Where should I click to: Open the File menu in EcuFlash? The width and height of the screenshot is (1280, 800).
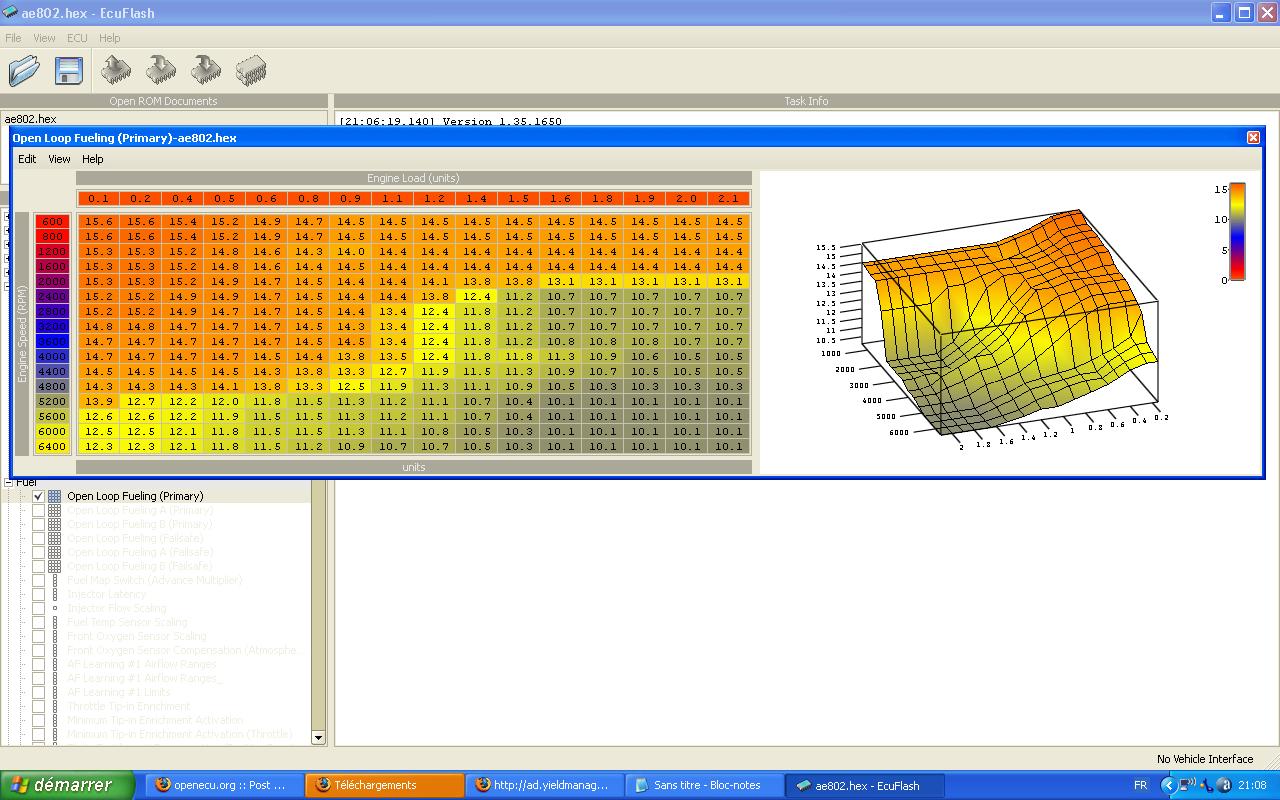tap(13, 38)
